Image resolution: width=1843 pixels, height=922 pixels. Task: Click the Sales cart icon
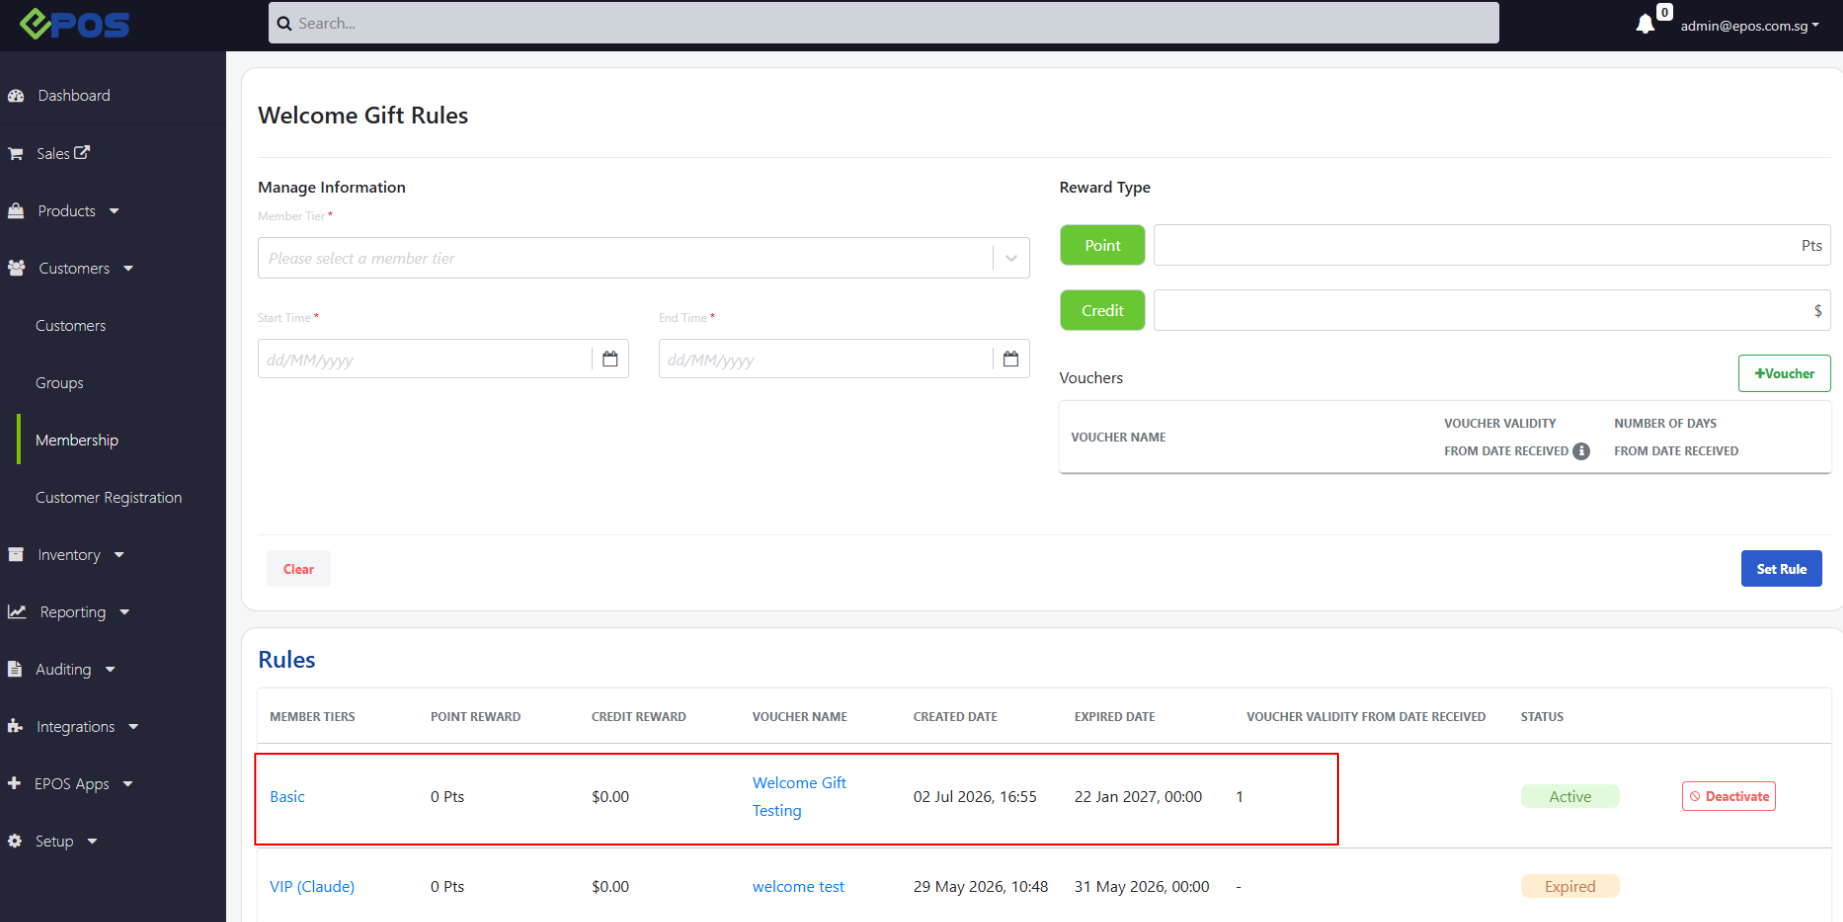[x=16, y=154]
